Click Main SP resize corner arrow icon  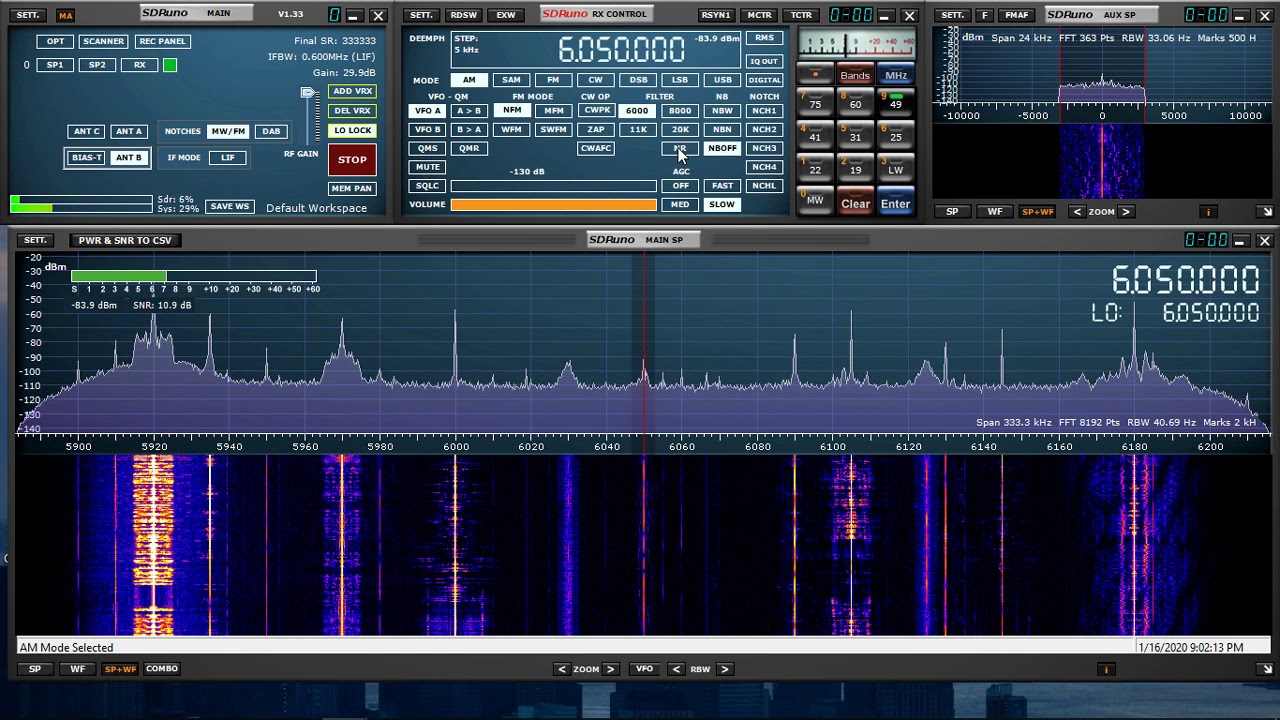click(1266, 669)
